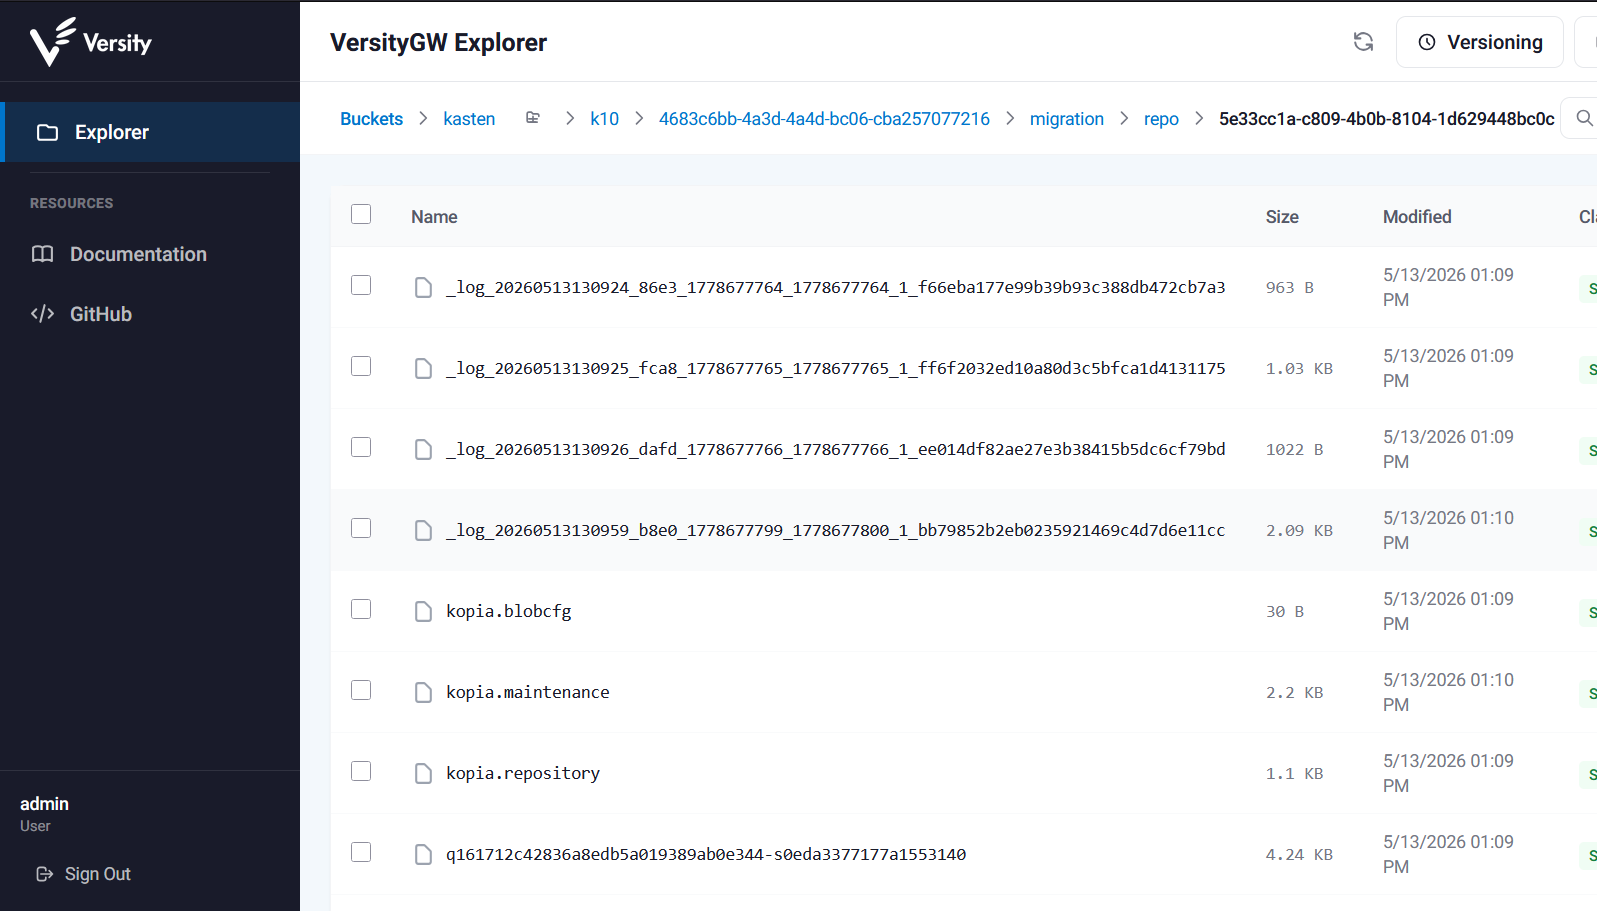This screenshot has width=1597, height=911.
Task: Click the Name column header
Action: point(434,217)
